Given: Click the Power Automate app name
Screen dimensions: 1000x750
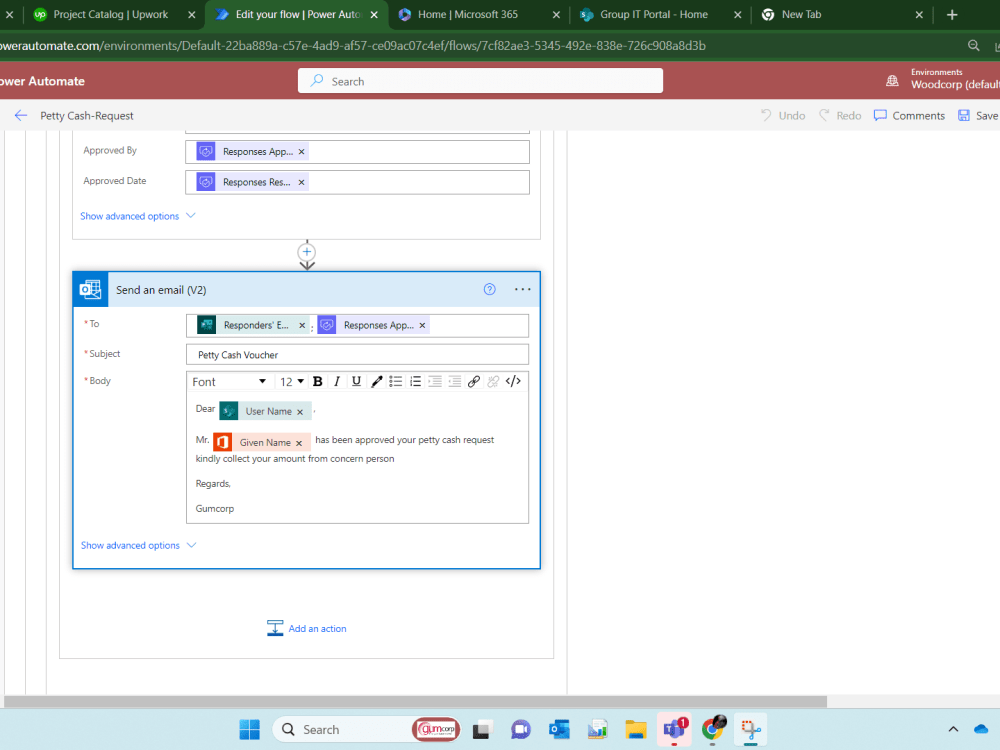Looking at the screenshot, I should pos(42,81).
